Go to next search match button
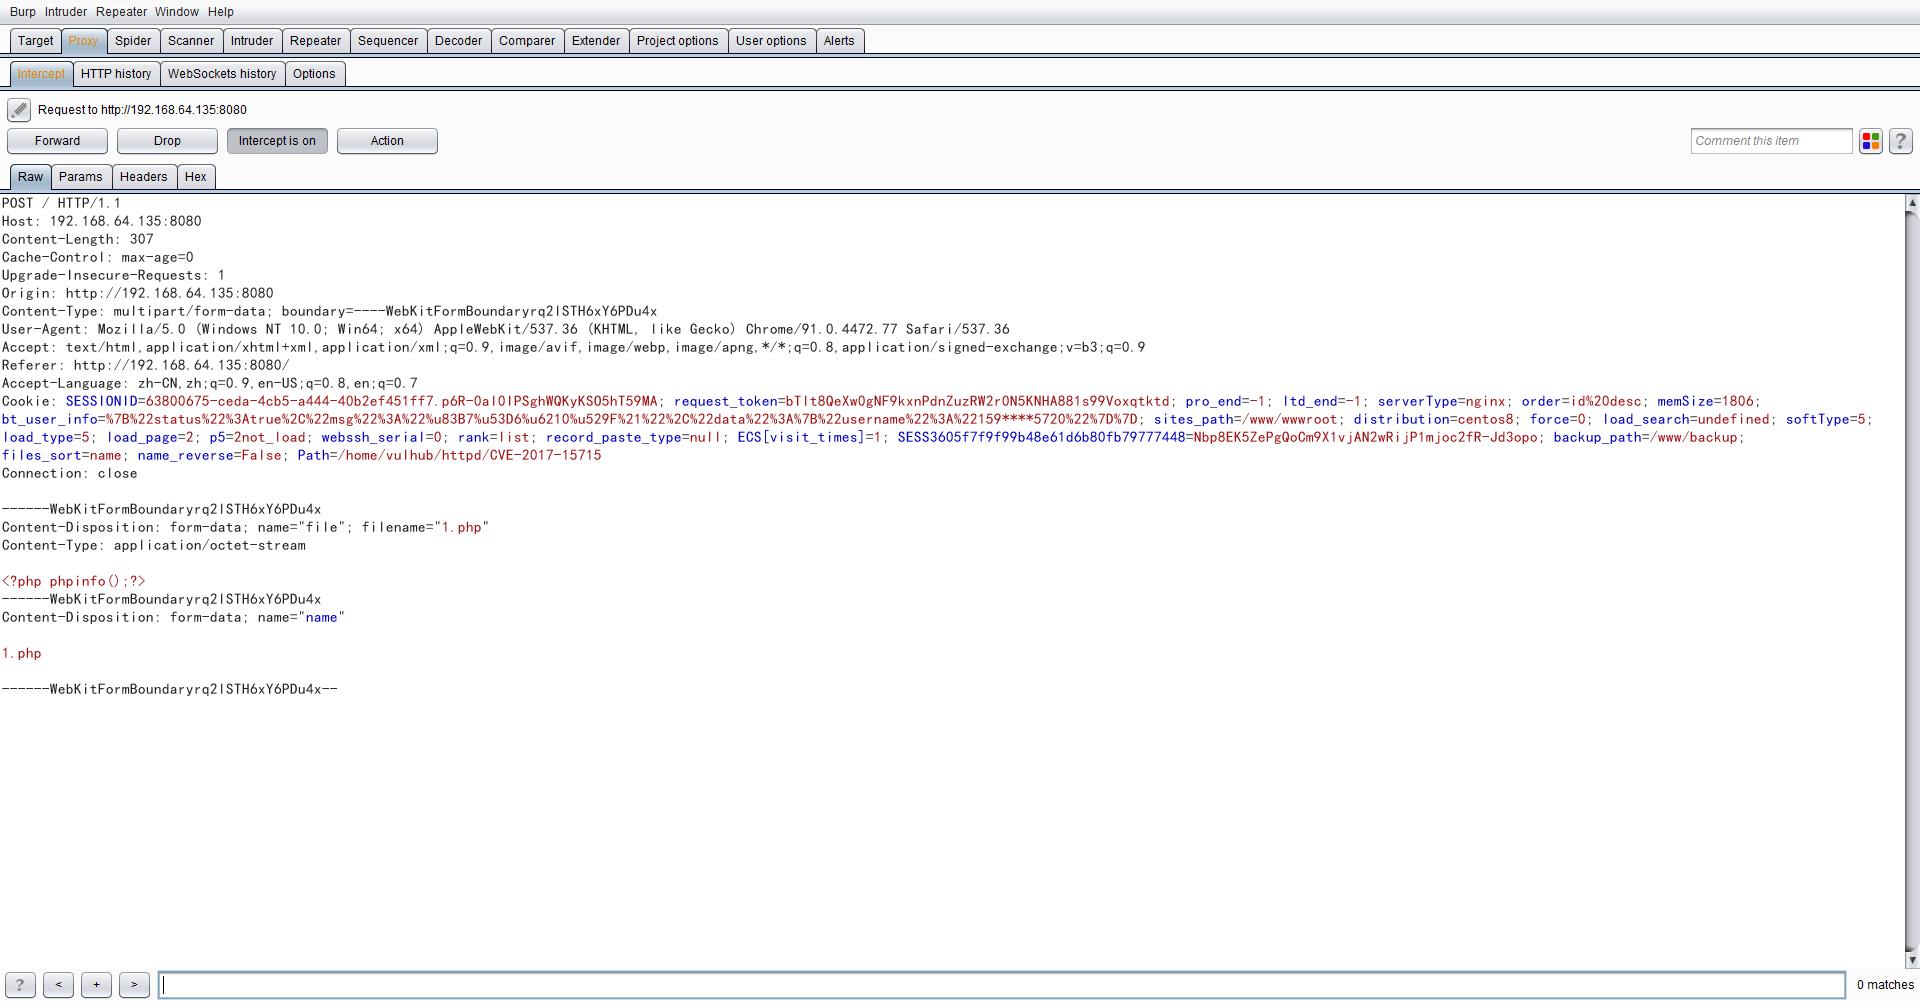Screen dimensions: 1920x1001 (134, 985)
